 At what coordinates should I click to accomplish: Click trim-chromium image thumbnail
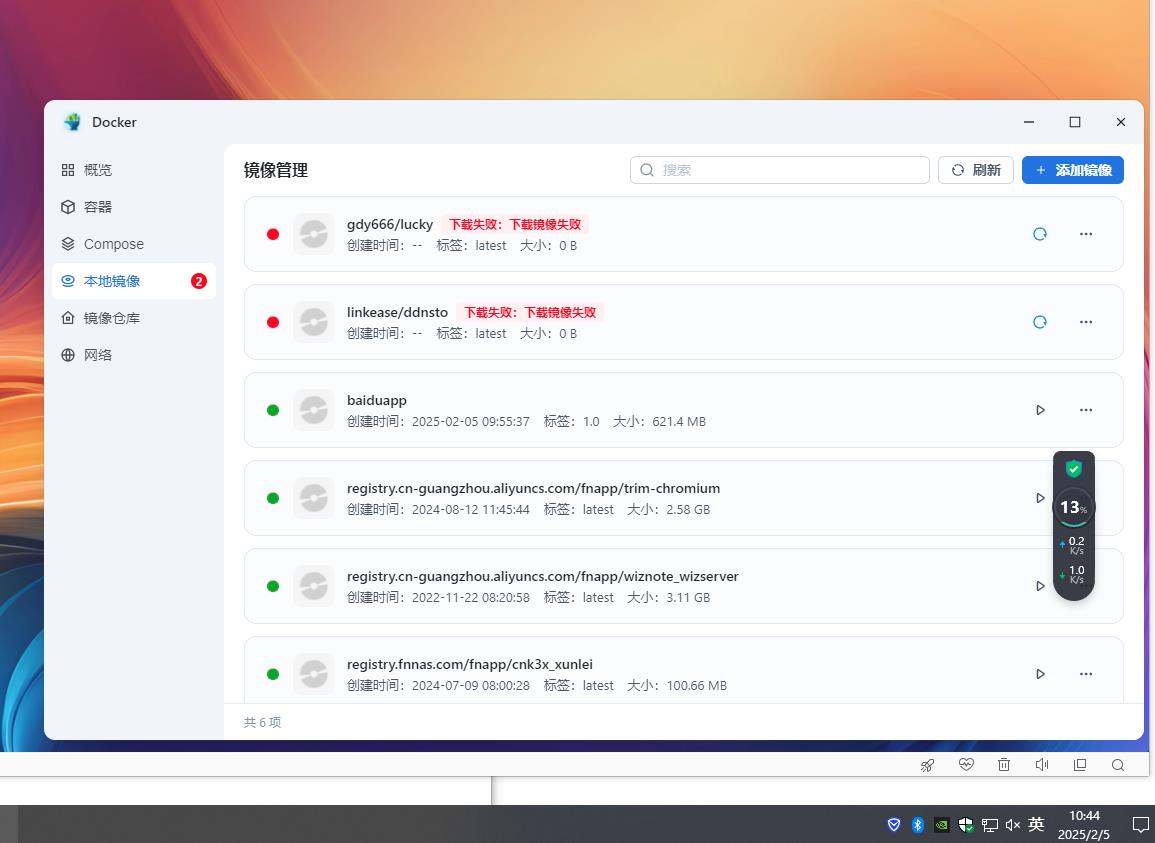(314, 498)
